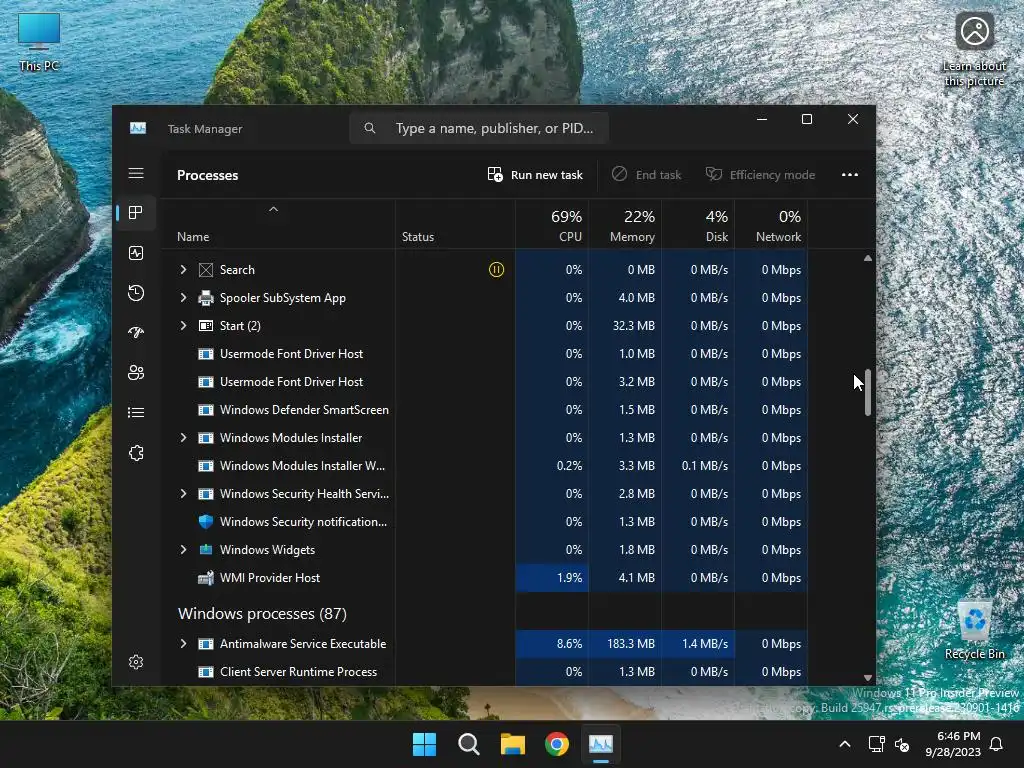Viewport: 1024px width, 768px height.
Task: Open the App history sidebar icon
Action: [x=136, y=293]
